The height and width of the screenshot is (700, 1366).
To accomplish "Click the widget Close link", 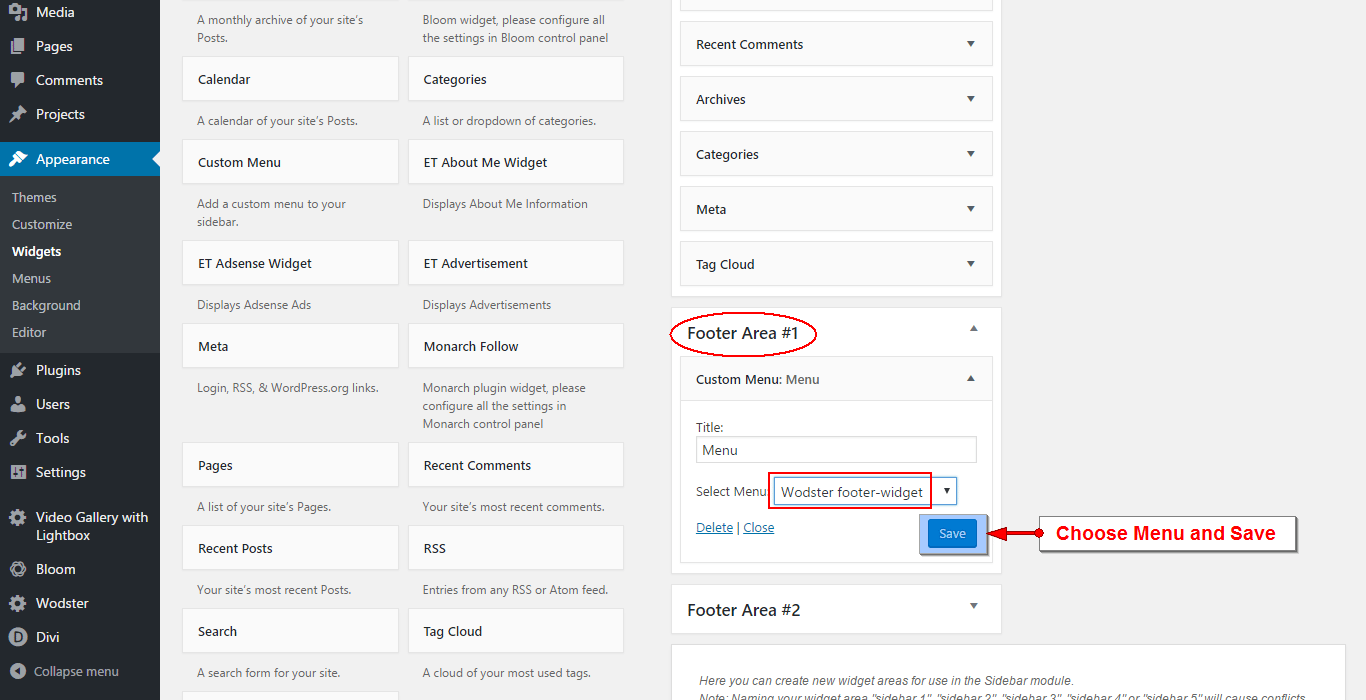I will (x=758, y=527).
